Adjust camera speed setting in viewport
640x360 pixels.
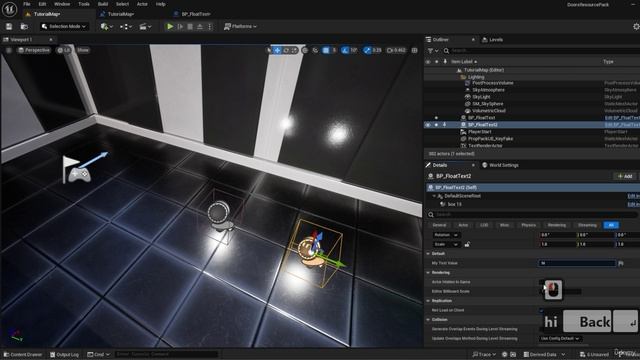click(x=396, y=50)
